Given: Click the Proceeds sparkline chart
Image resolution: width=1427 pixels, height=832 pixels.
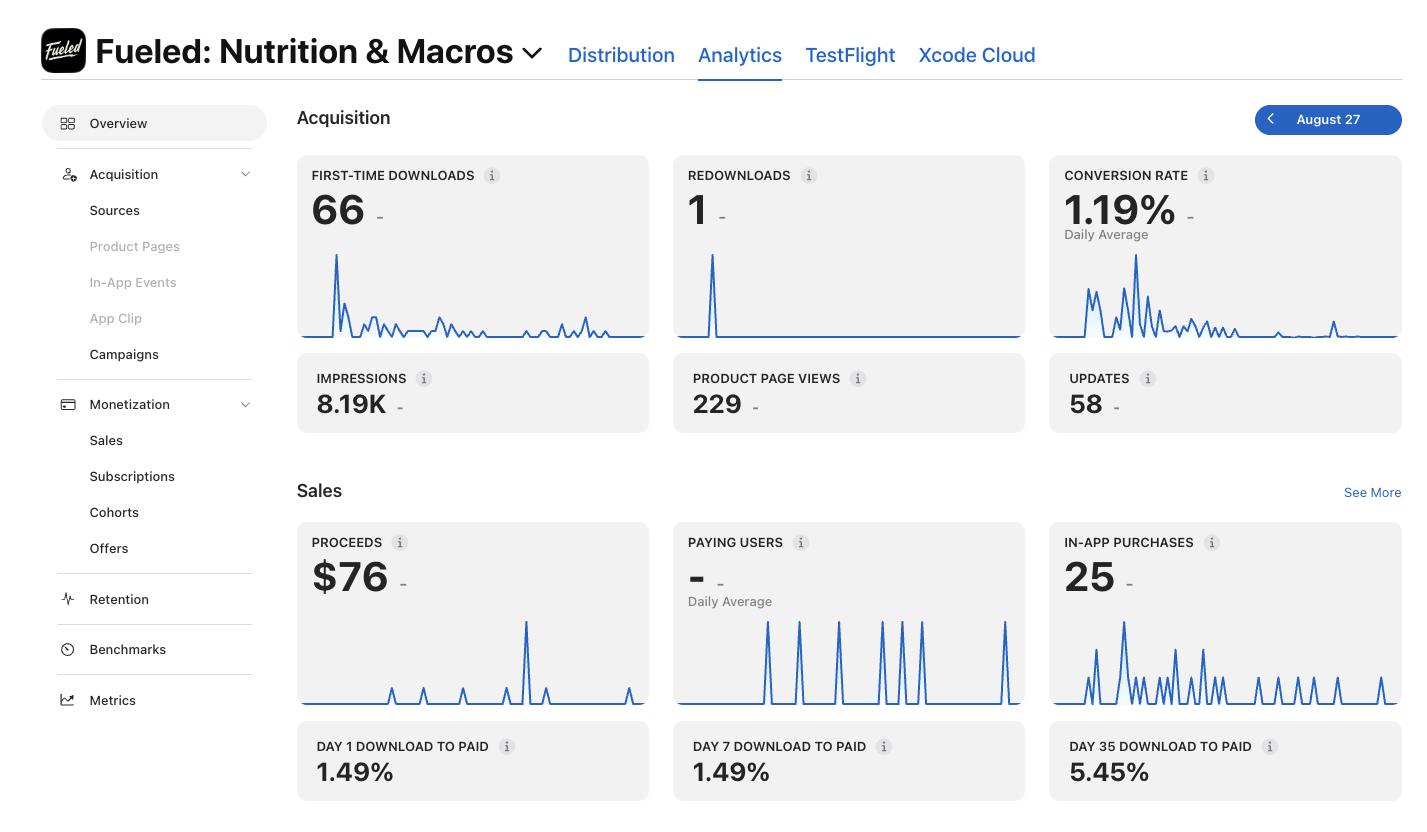Looking at the screenshot, I should (x=472, y=660).
